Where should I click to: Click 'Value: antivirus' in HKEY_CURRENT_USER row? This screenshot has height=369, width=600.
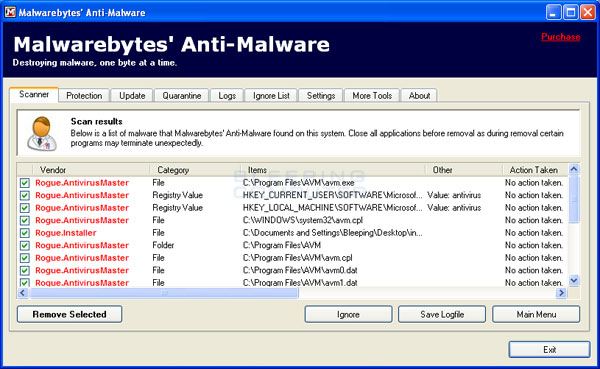pyautogui.click(x=454, y=196)
